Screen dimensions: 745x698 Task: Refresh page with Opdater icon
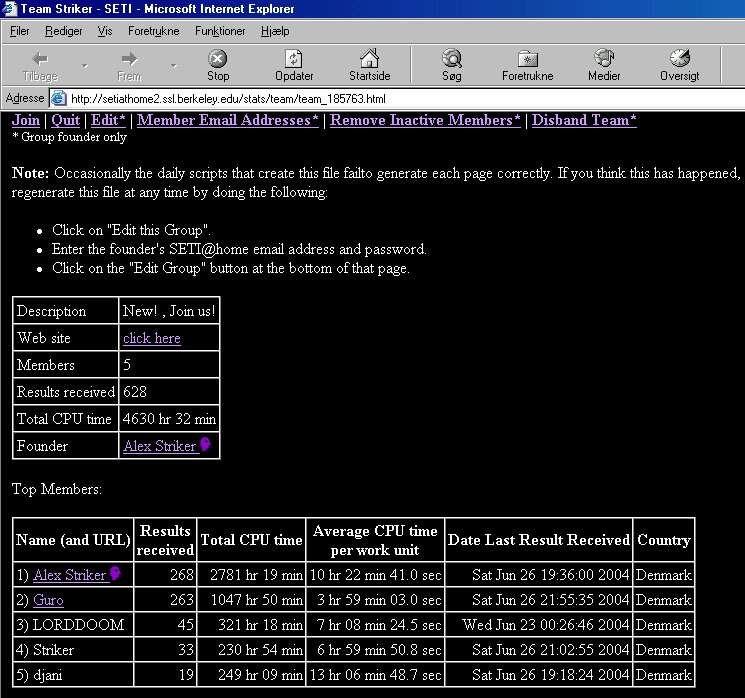coord(294,58)
